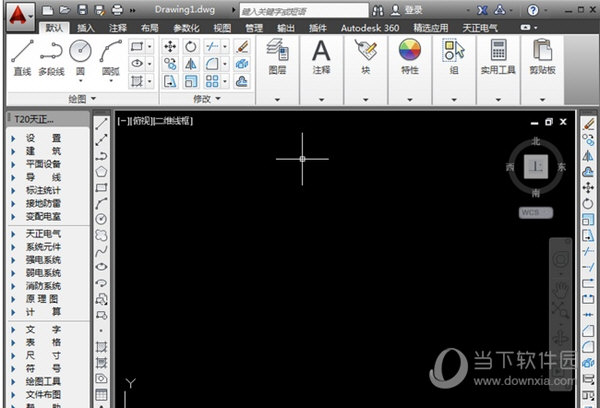
Task: Click the viewport label [俯视] control
Action: coord(142,121)
